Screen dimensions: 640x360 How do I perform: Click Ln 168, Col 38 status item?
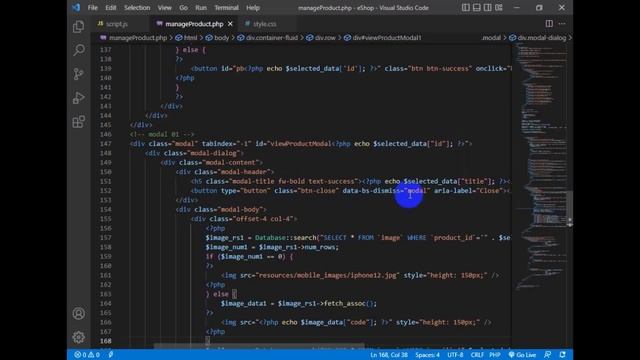pos(389,355)
